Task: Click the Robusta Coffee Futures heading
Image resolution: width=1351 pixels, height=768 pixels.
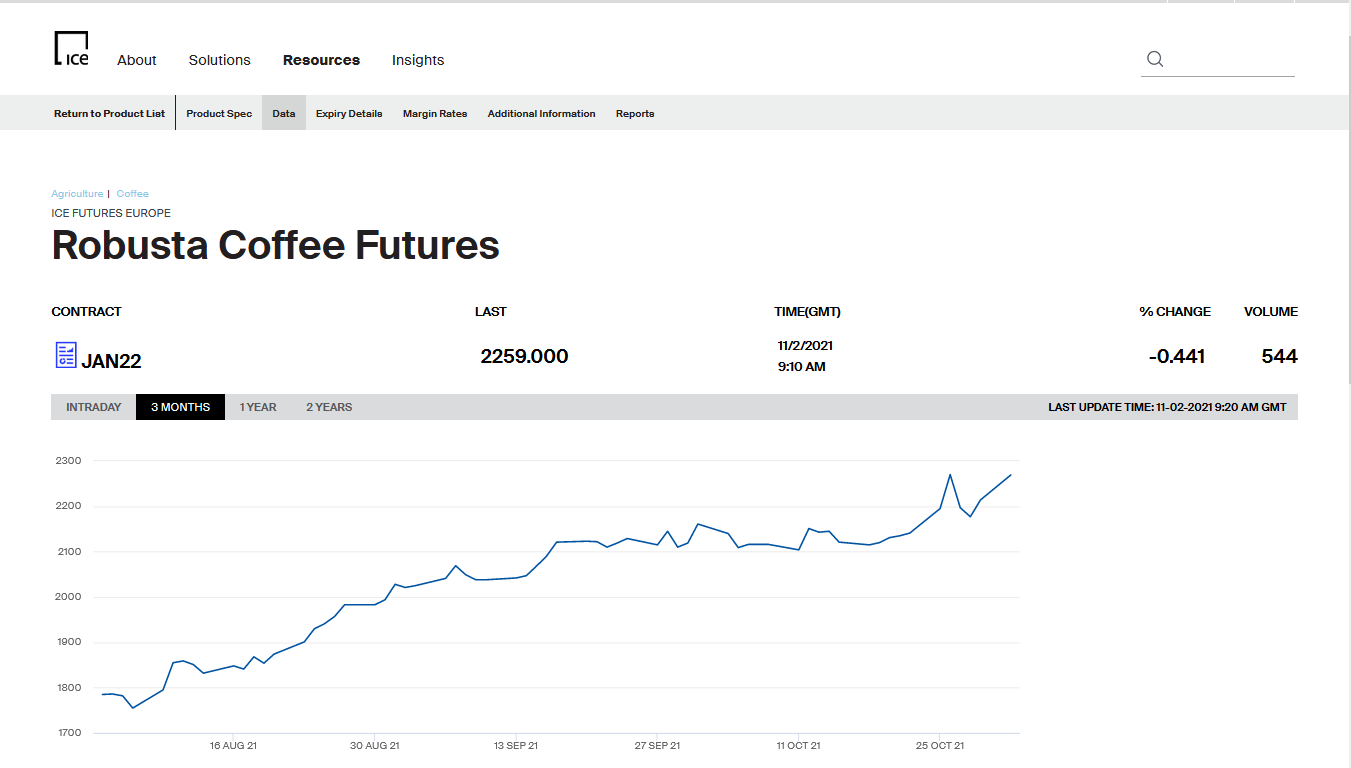Action: (x=276, y=245)
